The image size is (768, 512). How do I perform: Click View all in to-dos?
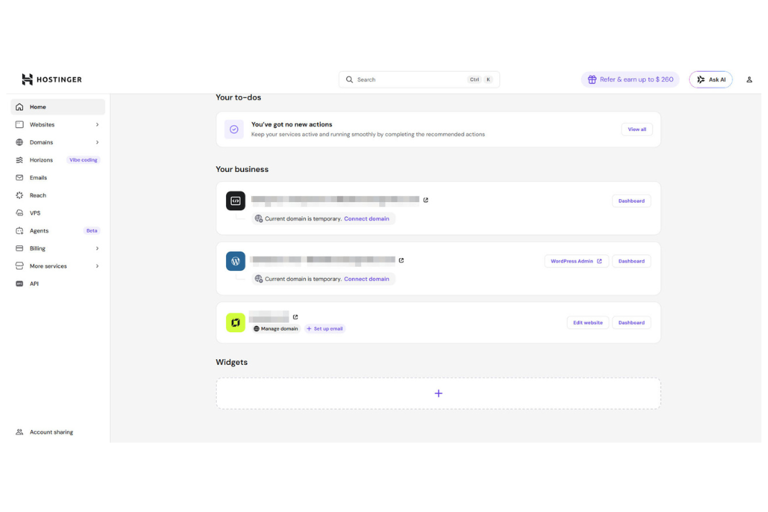tap(637, 129)
